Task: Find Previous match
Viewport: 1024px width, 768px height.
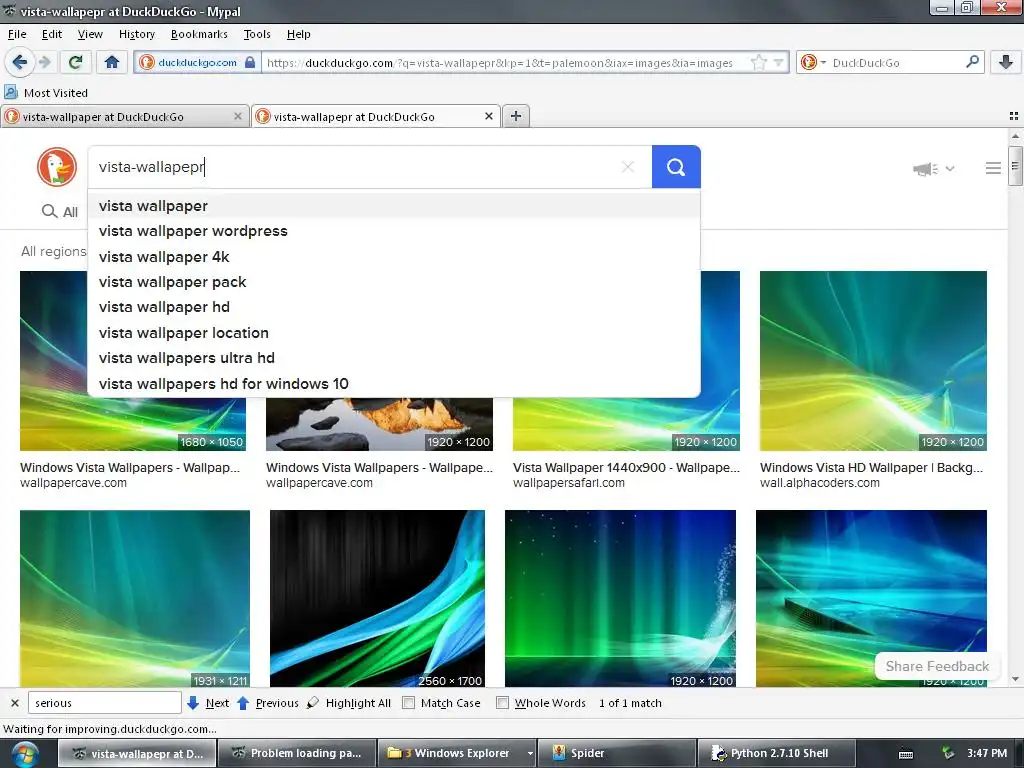Action: click(268, 703)
